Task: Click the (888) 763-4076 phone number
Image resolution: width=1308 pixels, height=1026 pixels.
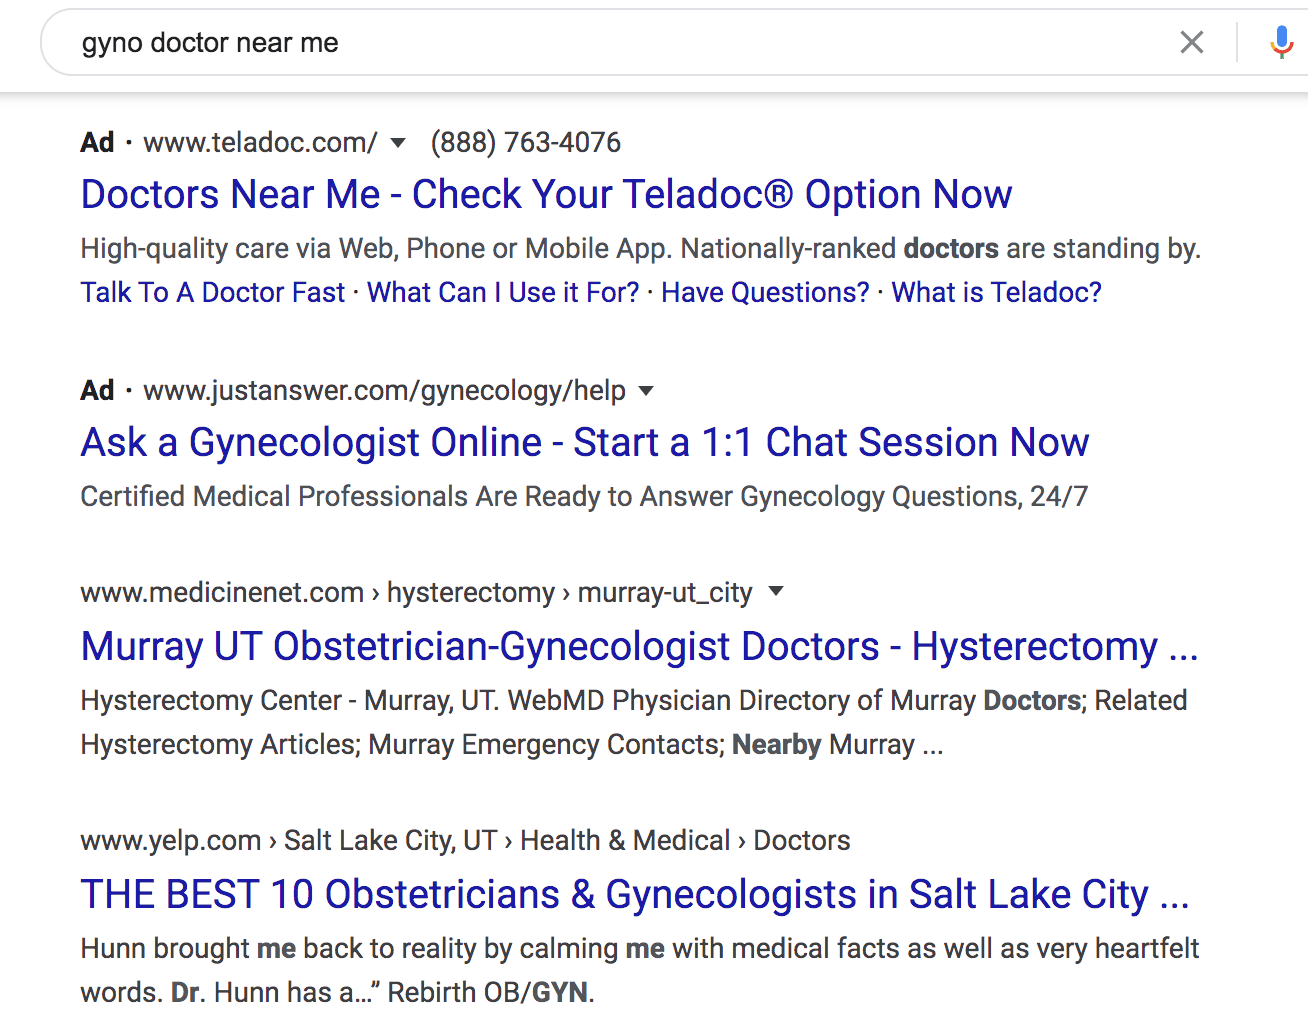Action: [x=525, y=143]
